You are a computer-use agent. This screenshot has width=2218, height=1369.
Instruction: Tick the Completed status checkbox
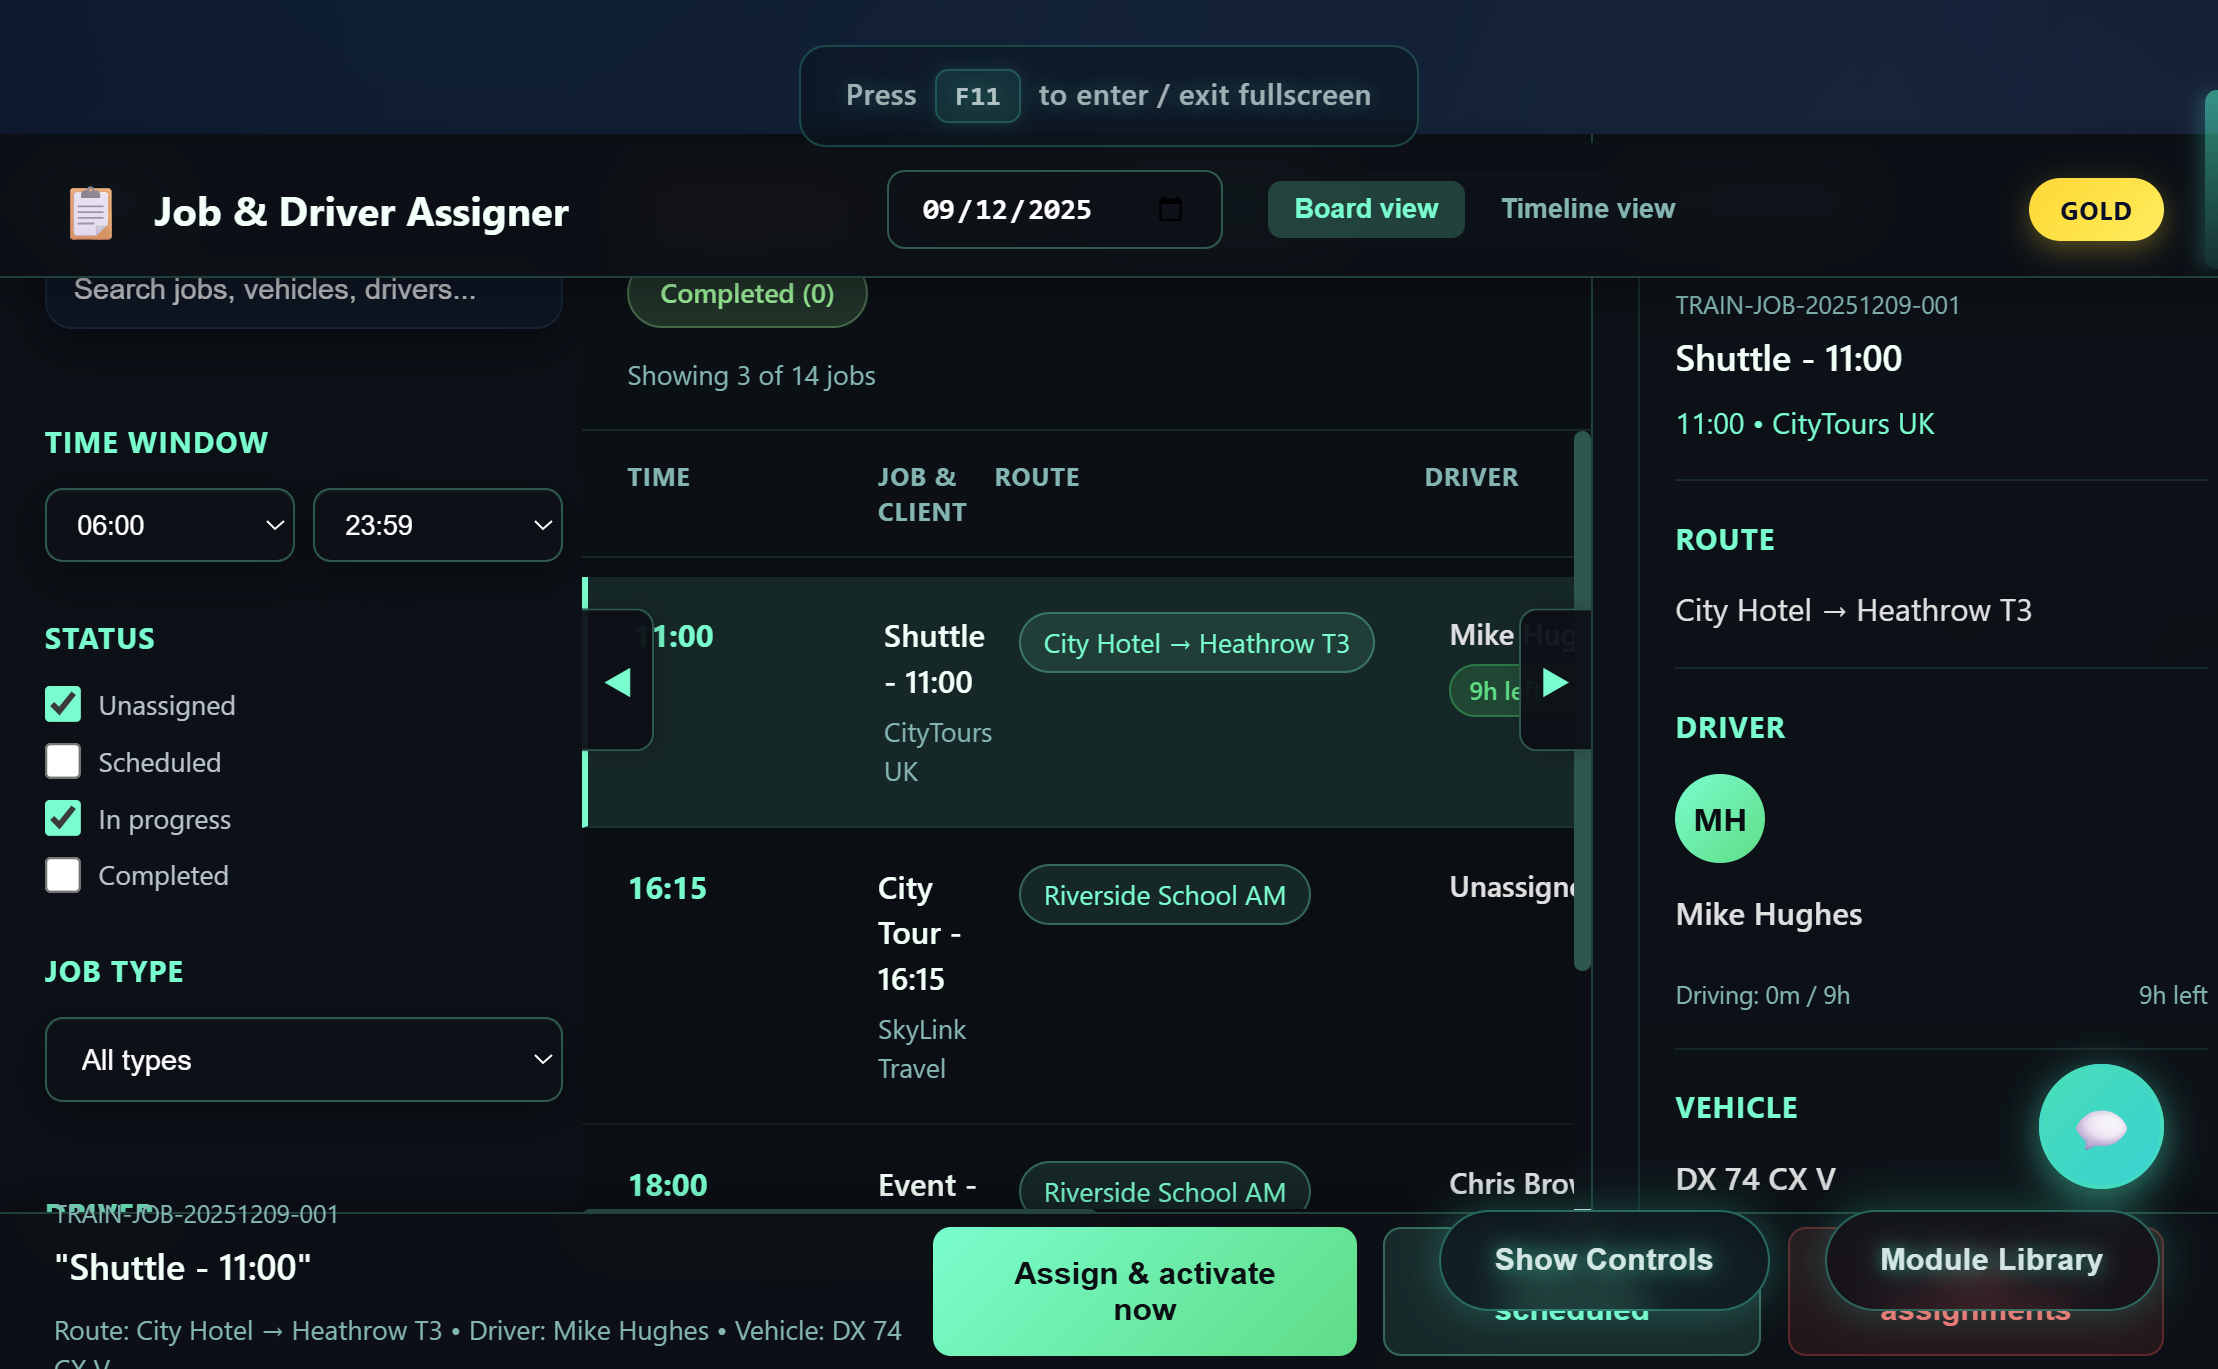pos(63,875)
